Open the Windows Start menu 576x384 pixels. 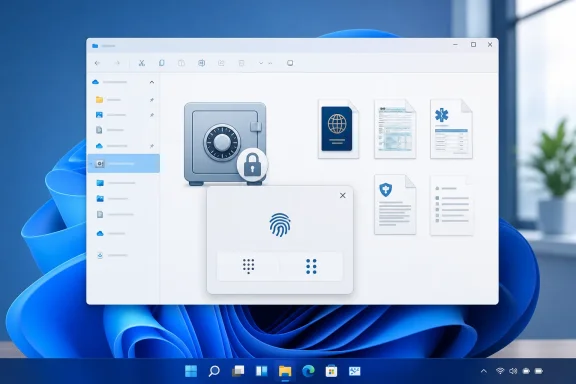[191, 371]
